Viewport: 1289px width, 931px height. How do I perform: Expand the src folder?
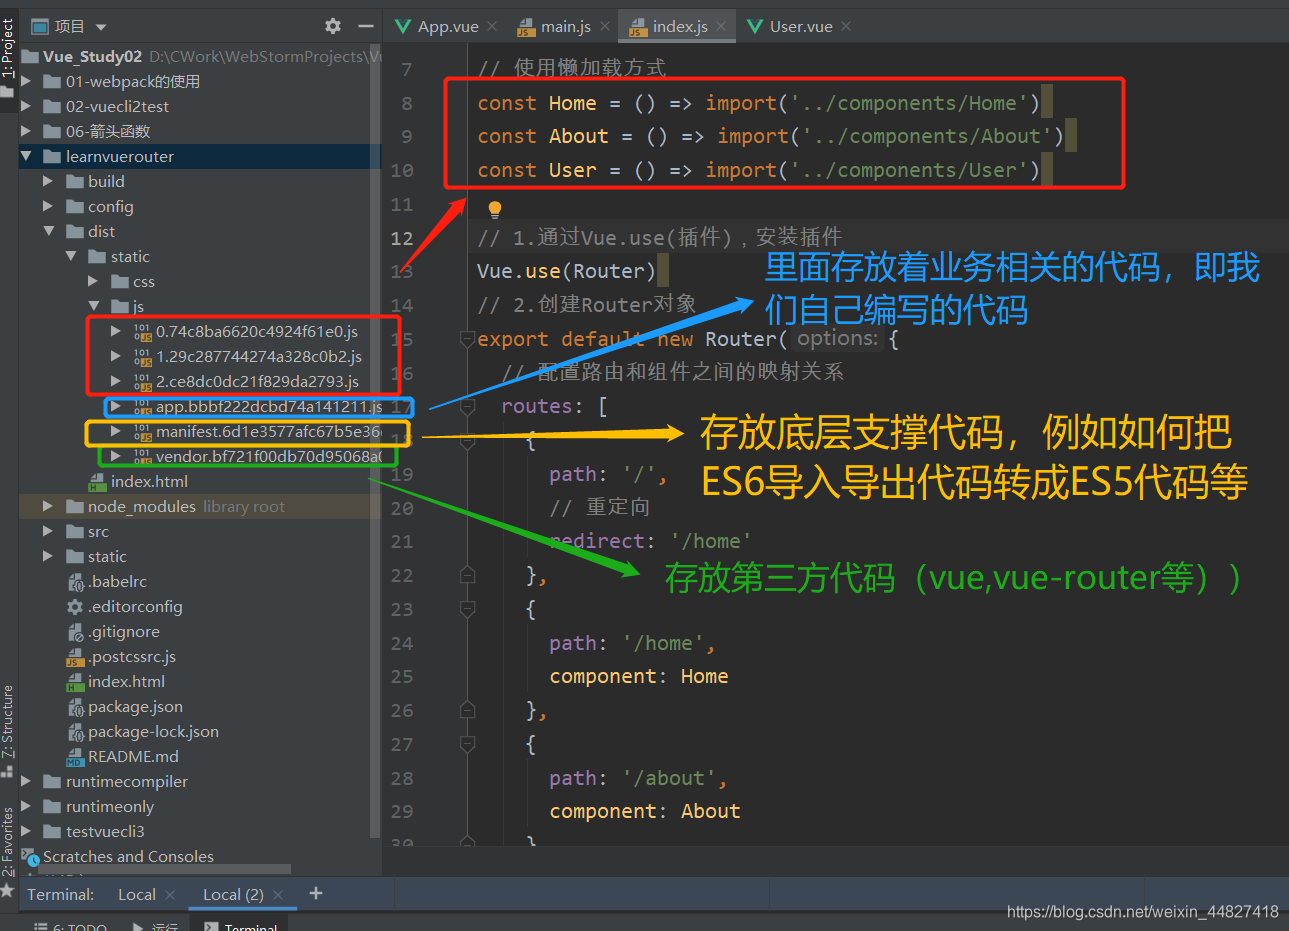[48, 531]
